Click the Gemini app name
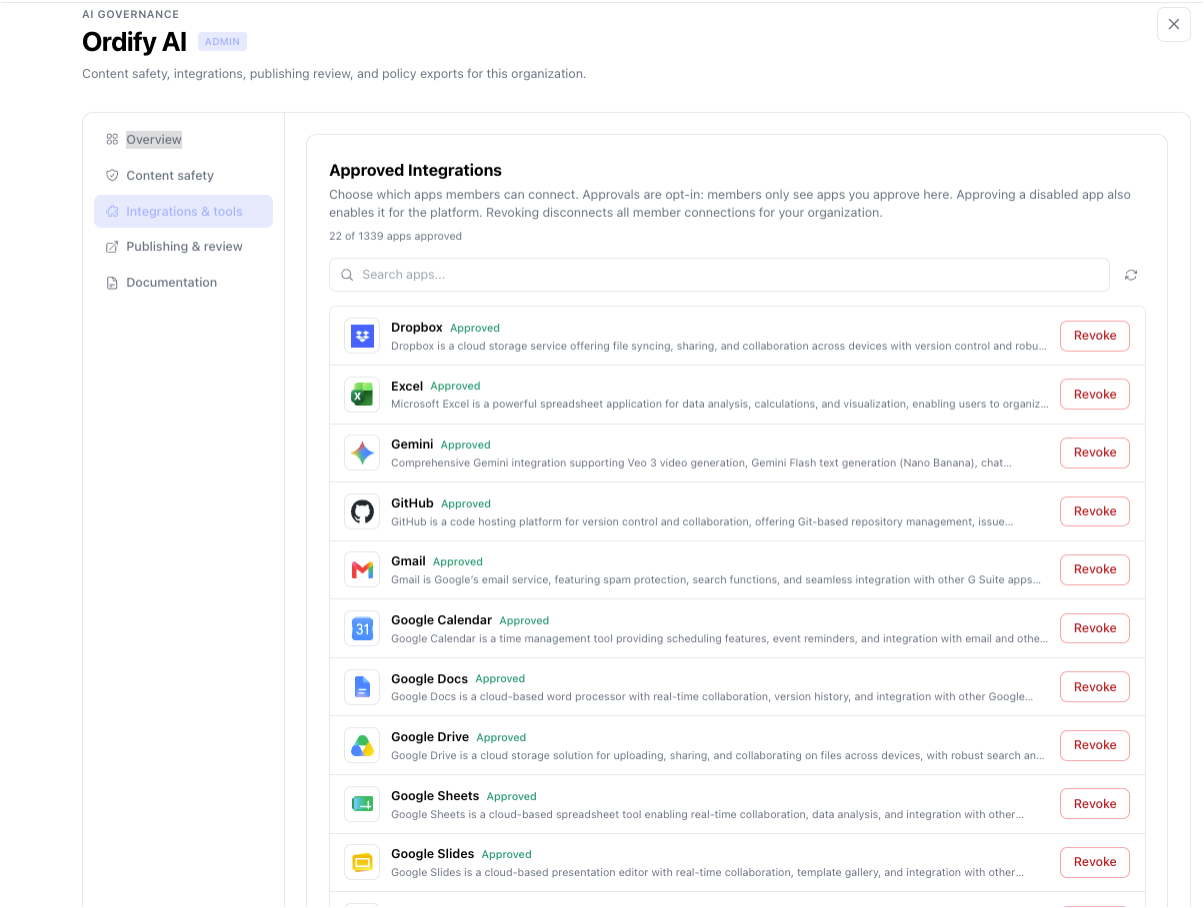This screenshot has height=908, width=1204. pyautogui.click(x=412, y=444)
